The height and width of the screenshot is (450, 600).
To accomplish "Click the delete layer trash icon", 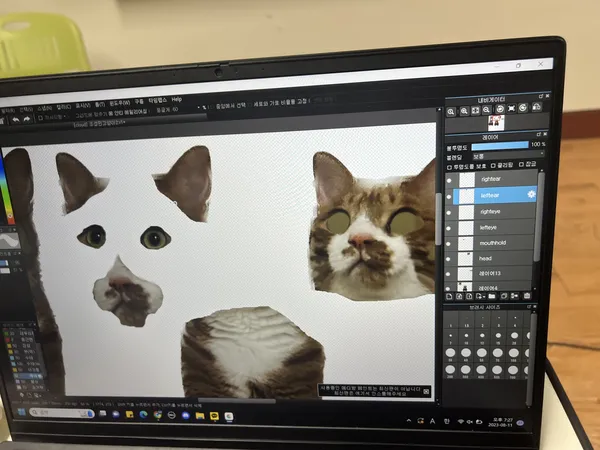I will pyautogui.click(x=527, y=296).
